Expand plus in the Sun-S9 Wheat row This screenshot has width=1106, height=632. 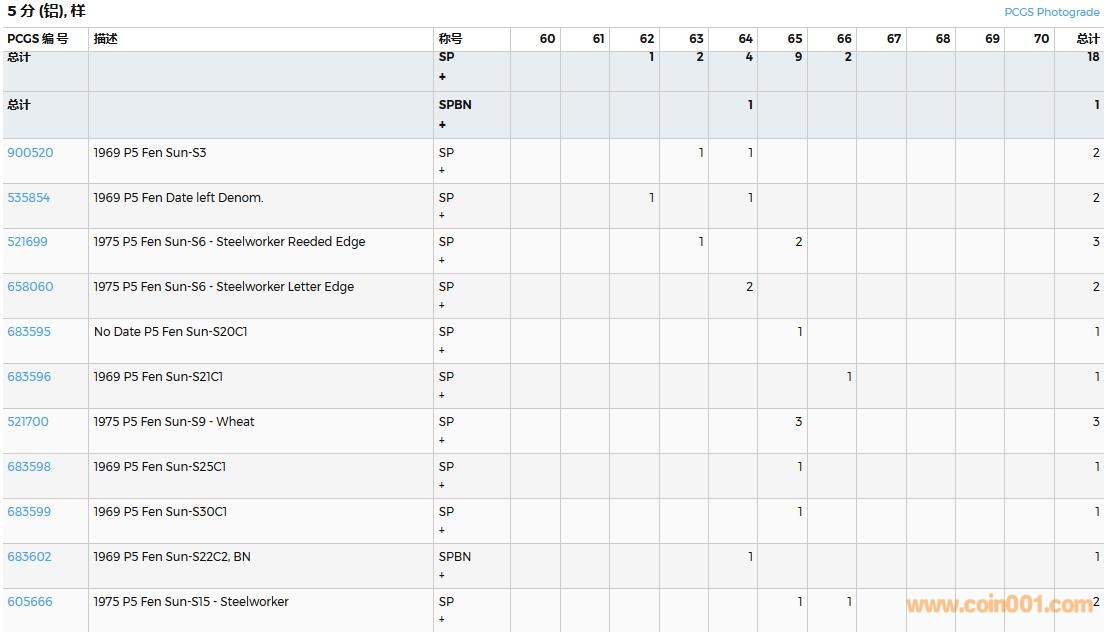(442, 441)
